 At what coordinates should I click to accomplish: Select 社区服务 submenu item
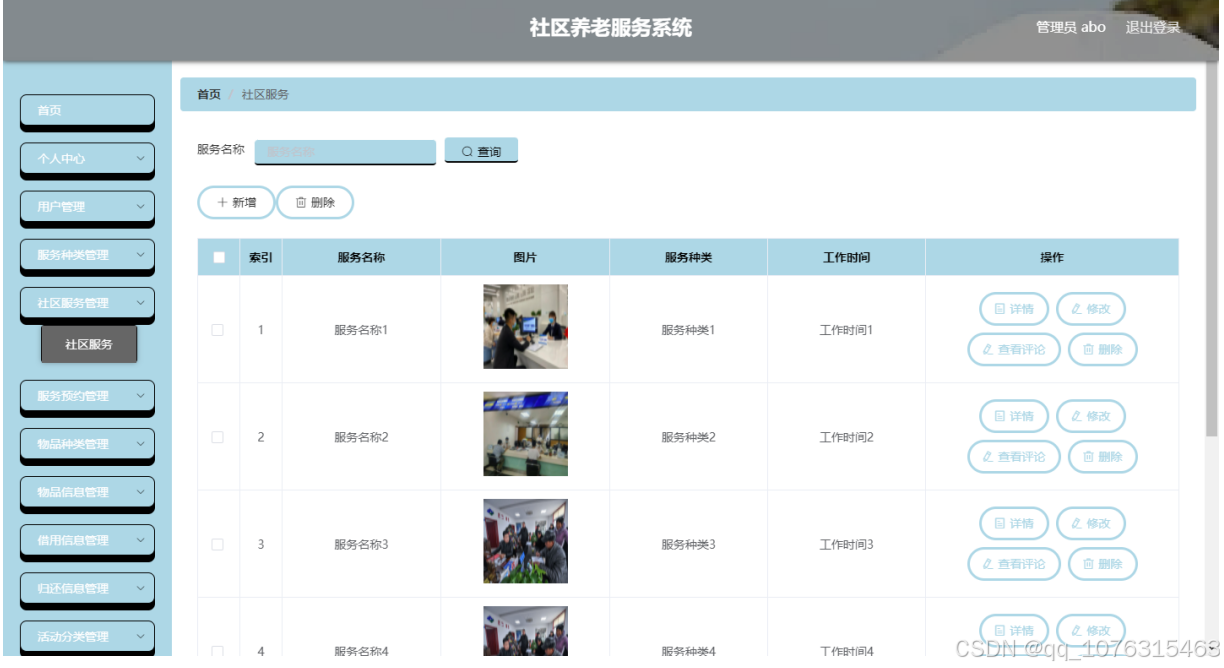coord(89,344)
